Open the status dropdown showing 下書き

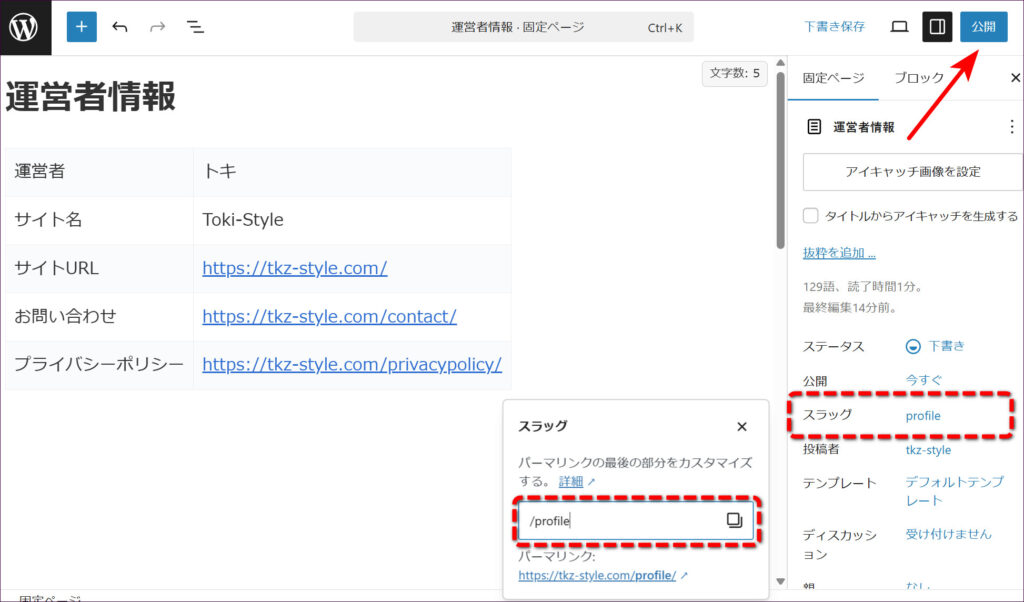(935, 346)
